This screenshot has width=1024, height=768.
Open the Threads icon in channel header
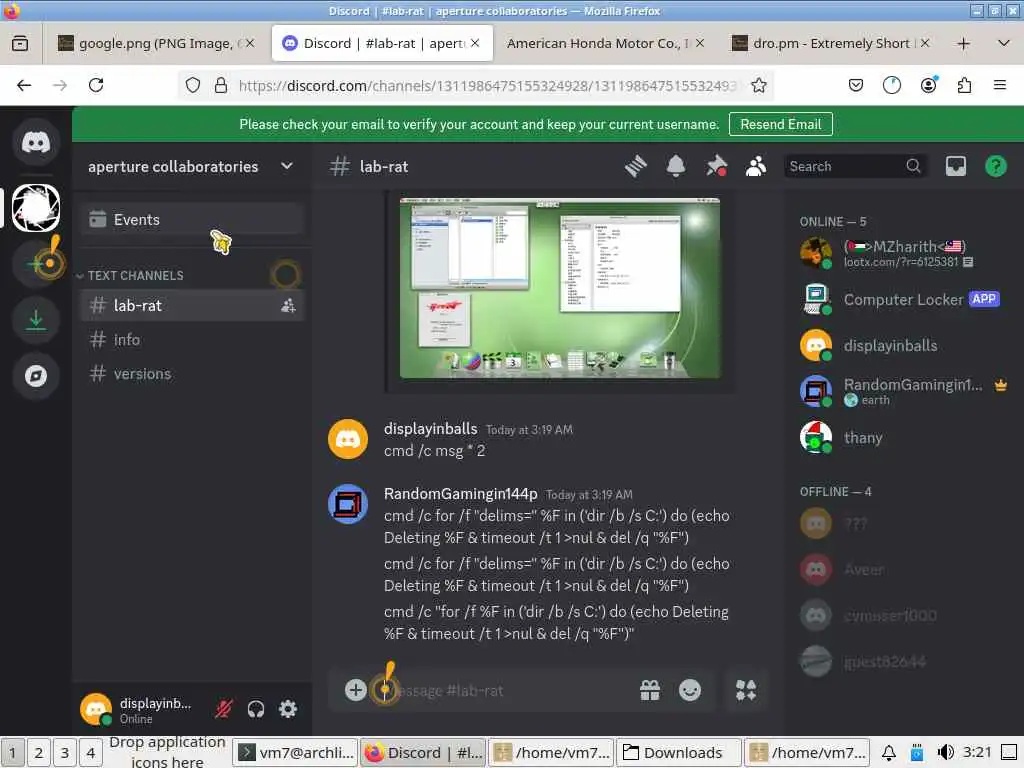pos(635,167)
